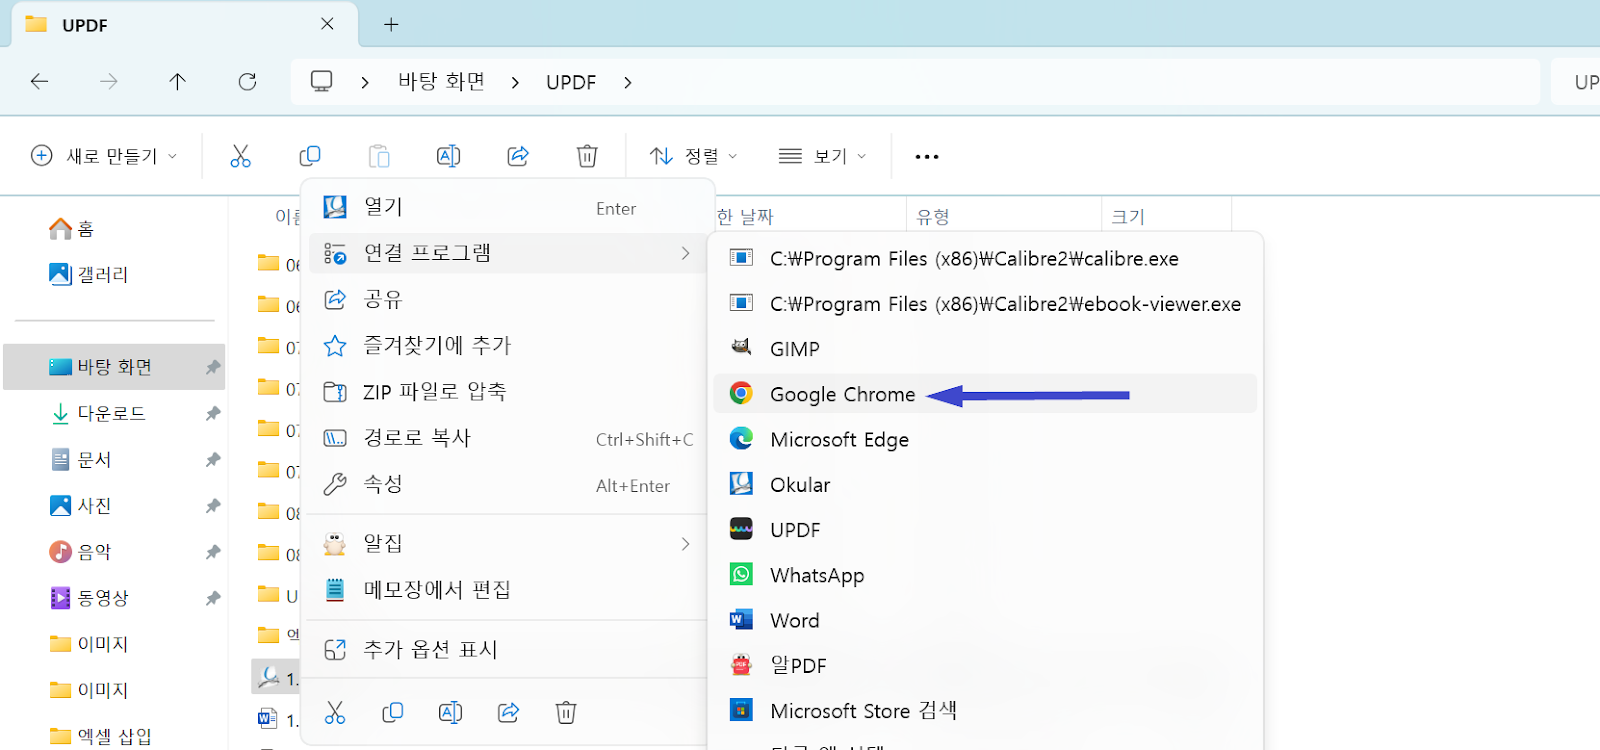Image resolution: width=1600 pixels, height=750 pixels.
Task: Open the three-dot See more menu
Action: (x=927, y=156)
